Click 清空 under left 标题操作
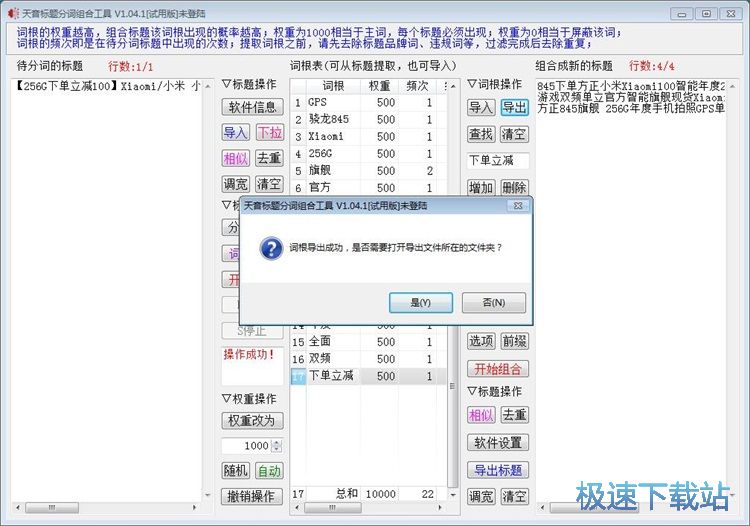 [x=269, y=184]
